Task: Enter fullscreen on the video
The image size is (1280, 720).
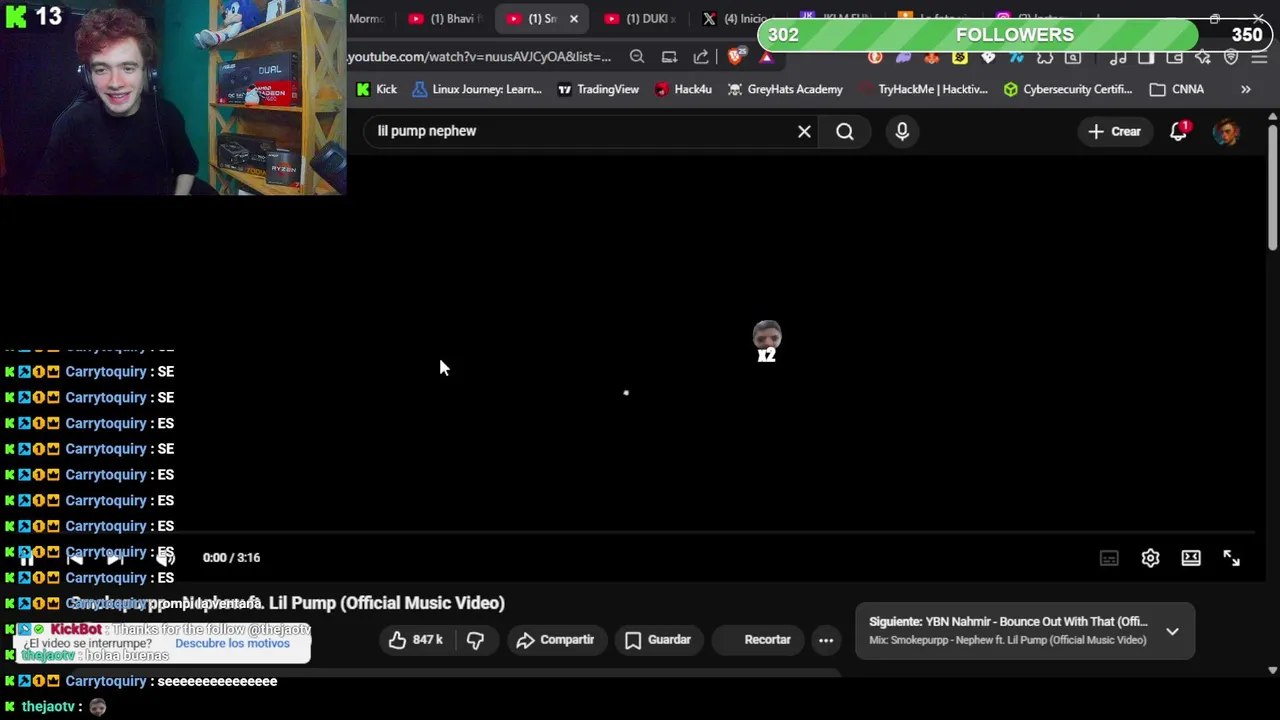Action: (1231, 558)
